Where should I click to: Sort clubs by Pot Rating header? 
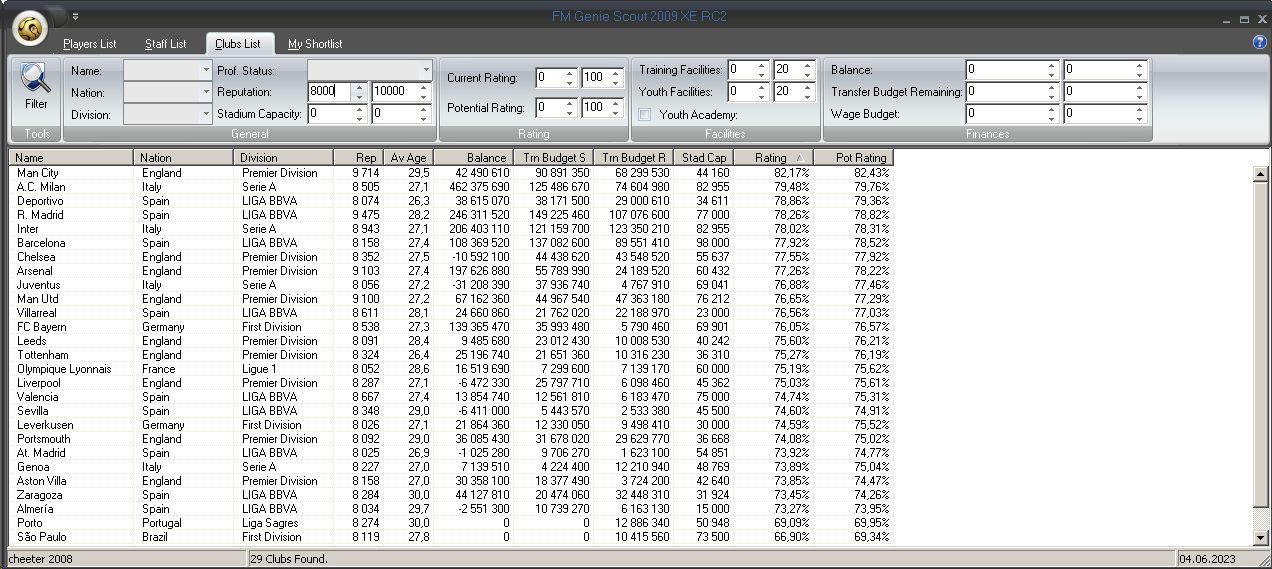coord(851,158)
